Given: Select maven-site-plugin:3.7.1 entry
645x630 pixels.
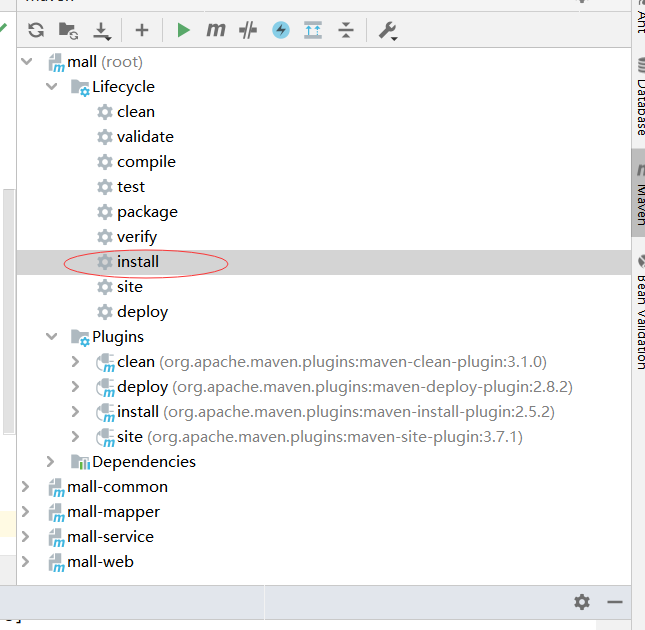Looking at the screenshot, I should point(320,437).
